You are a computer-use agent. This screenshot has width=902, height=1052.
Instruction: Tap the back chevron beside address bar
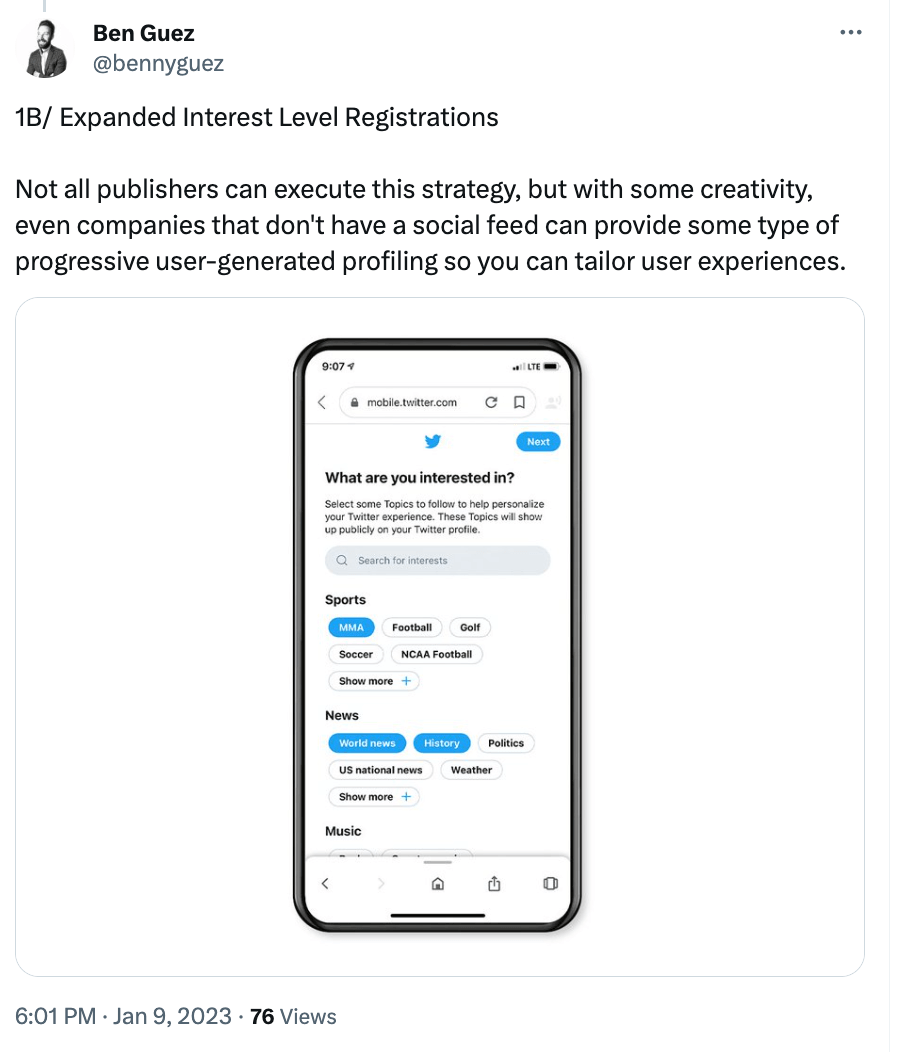click(x=322, y=402)
